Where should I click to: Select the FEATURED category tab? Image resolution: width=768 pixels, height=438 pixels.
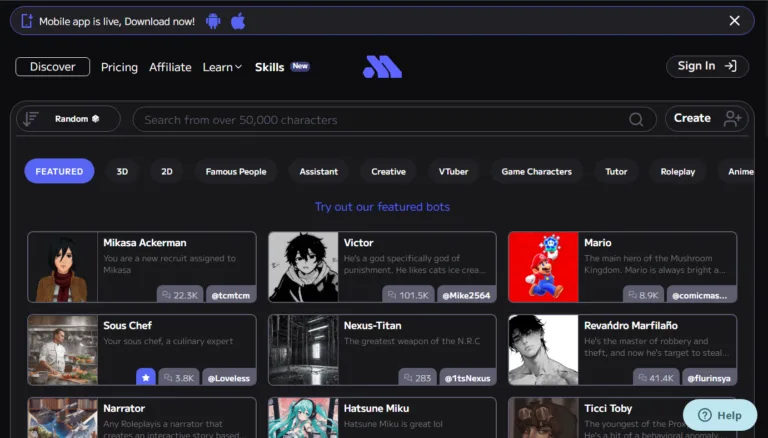(59, 171)
